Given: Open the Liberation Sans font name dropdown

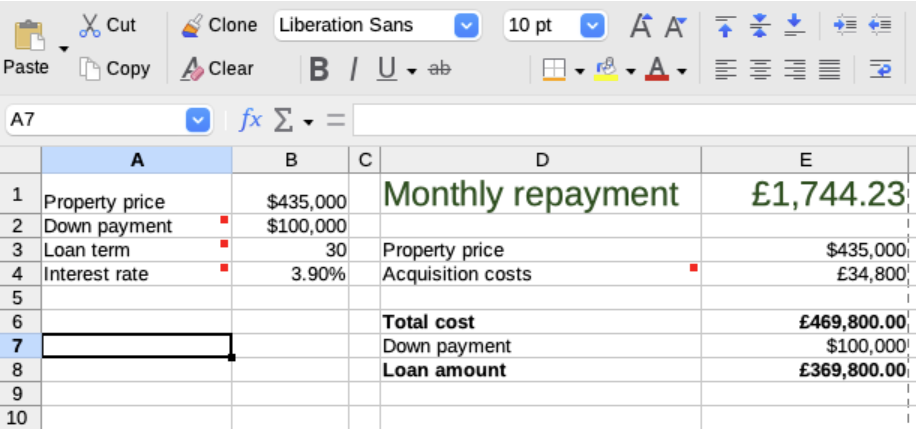Looking at the screenshot, I should pyautogui.click(x=466, y=26).
